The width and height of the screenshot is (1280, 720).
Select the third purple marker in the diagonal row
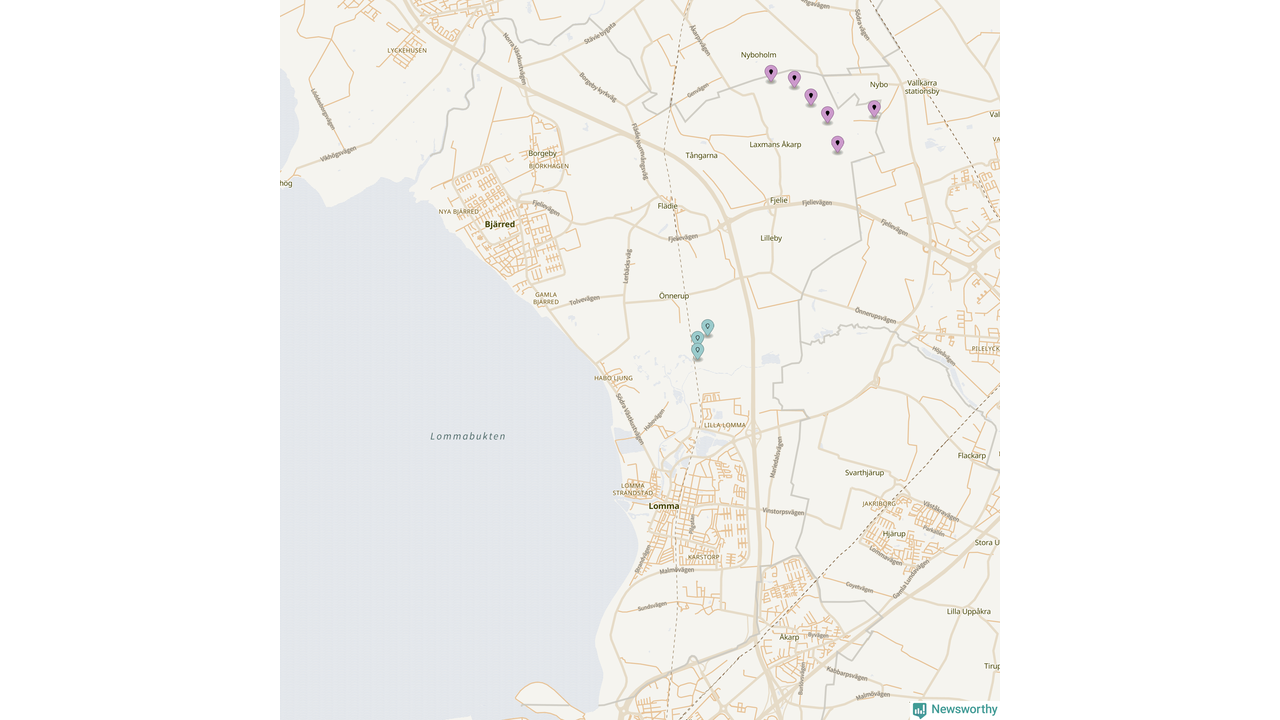(x=811, y=96)
